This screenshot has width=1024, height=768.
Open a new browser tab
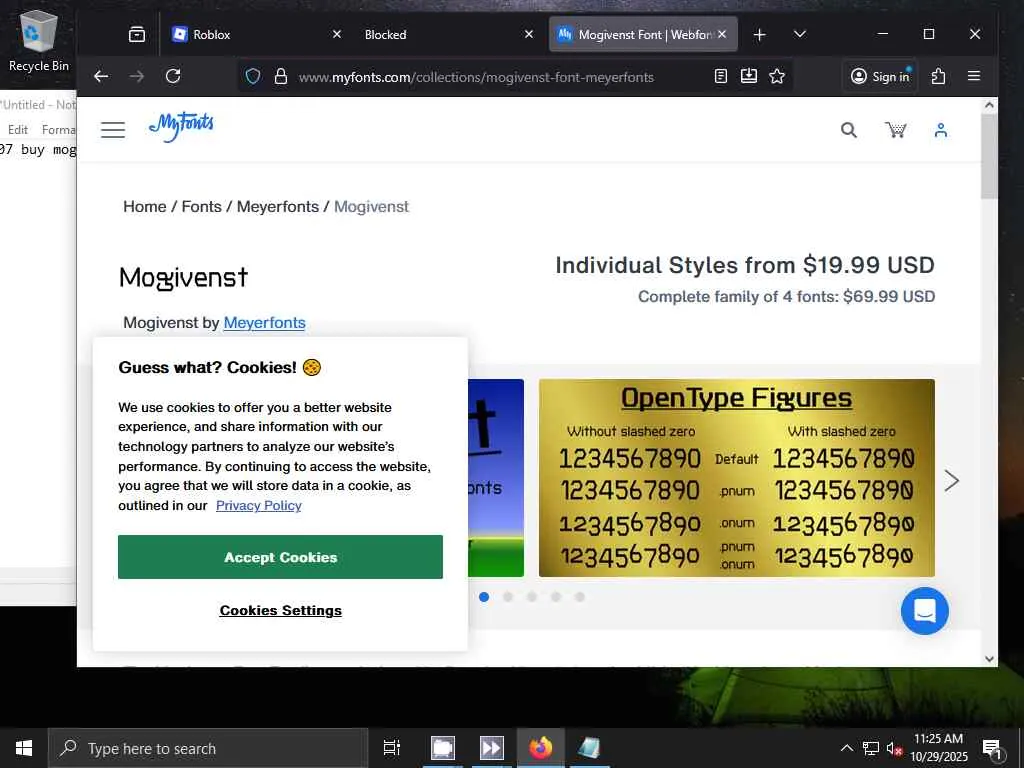point(759,35)
